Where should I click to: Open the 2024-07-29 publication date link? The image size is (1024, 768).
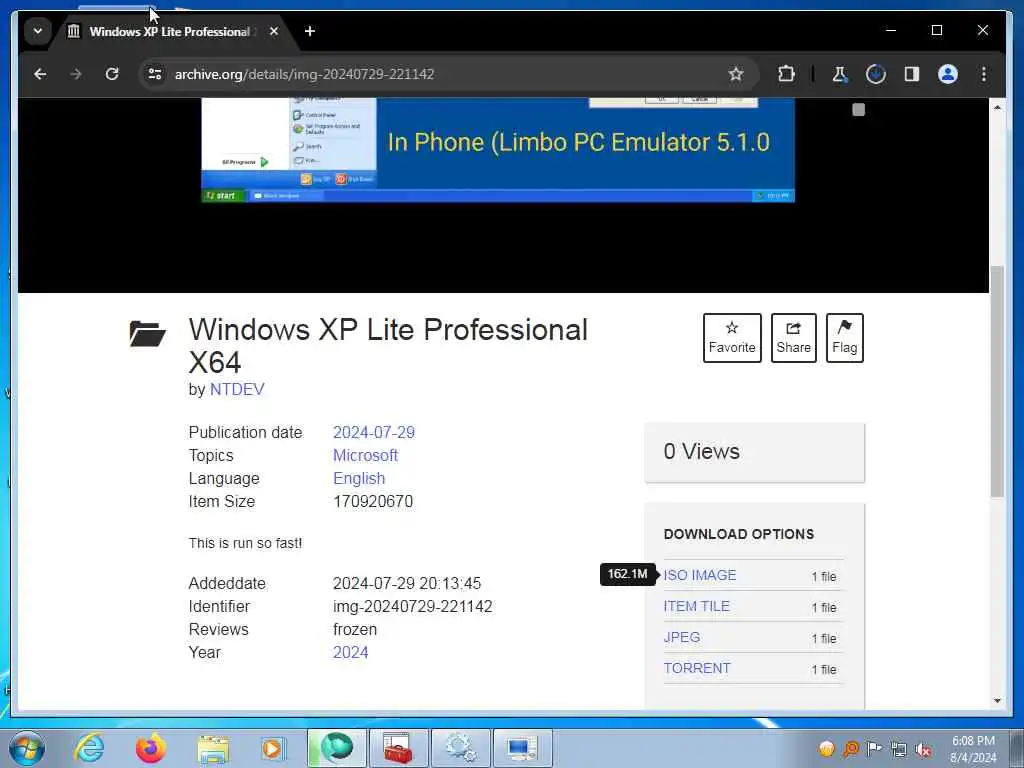click(374, 432)
